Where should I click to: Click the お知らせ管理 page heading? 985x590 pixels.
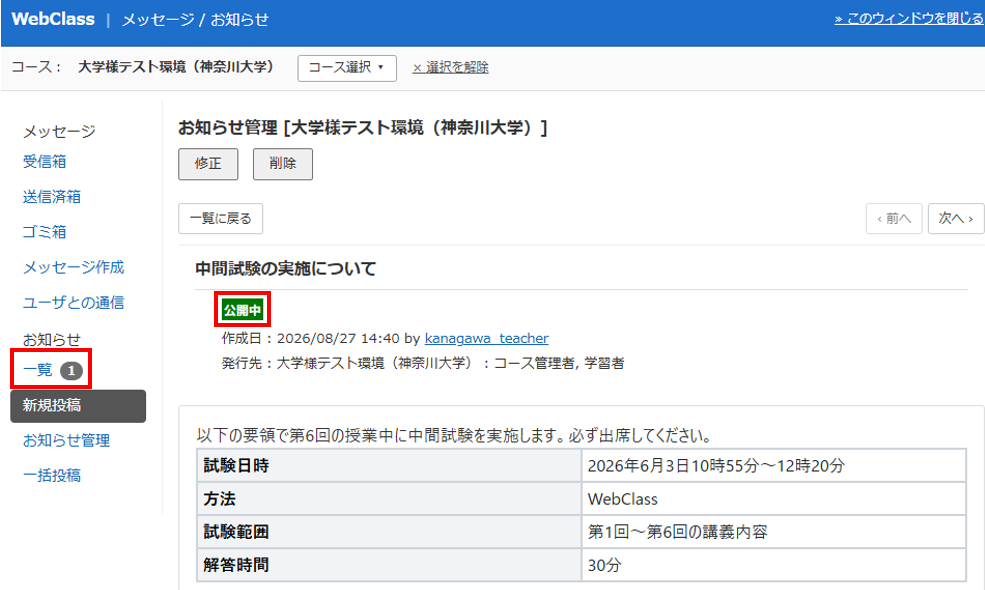363,128
